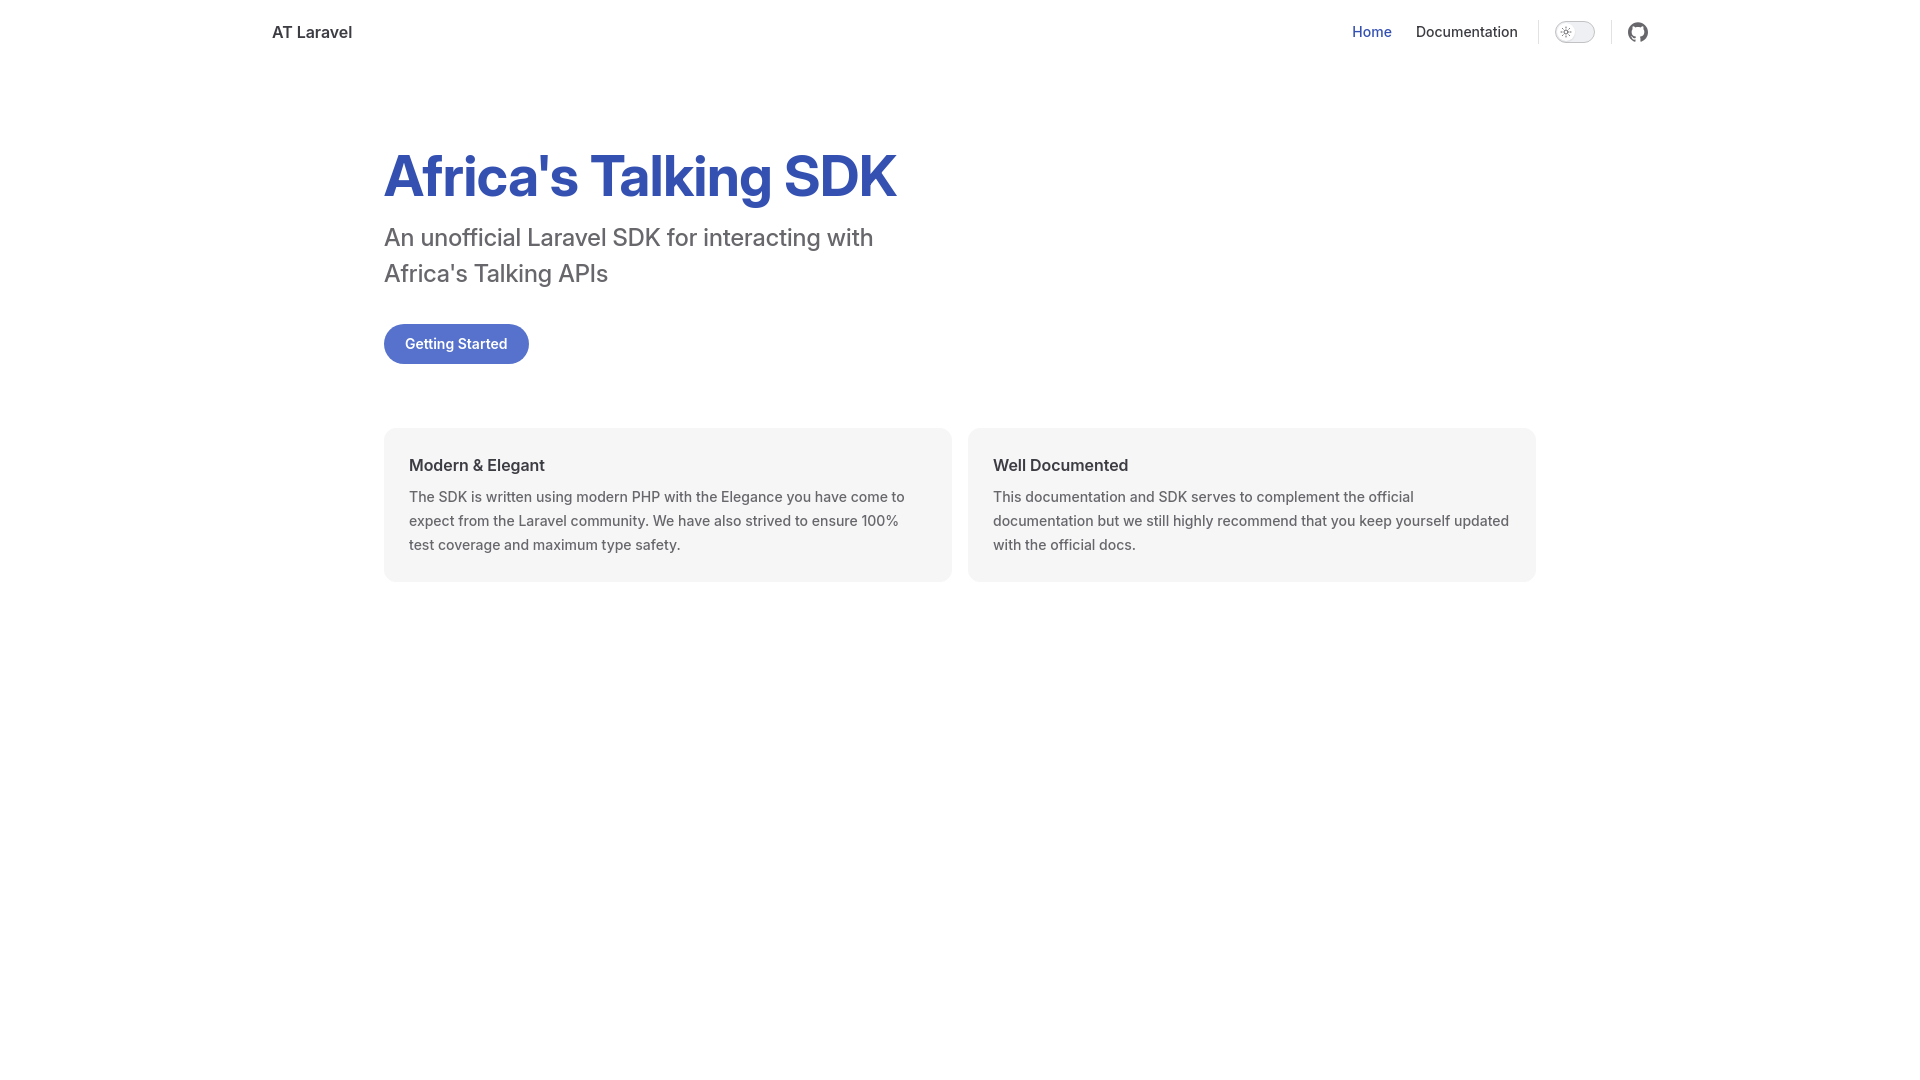Open the Documentation nav link
The height and width of the screenshot is (1080, 1920).
pyautogui.click(x=1466, y=32)
